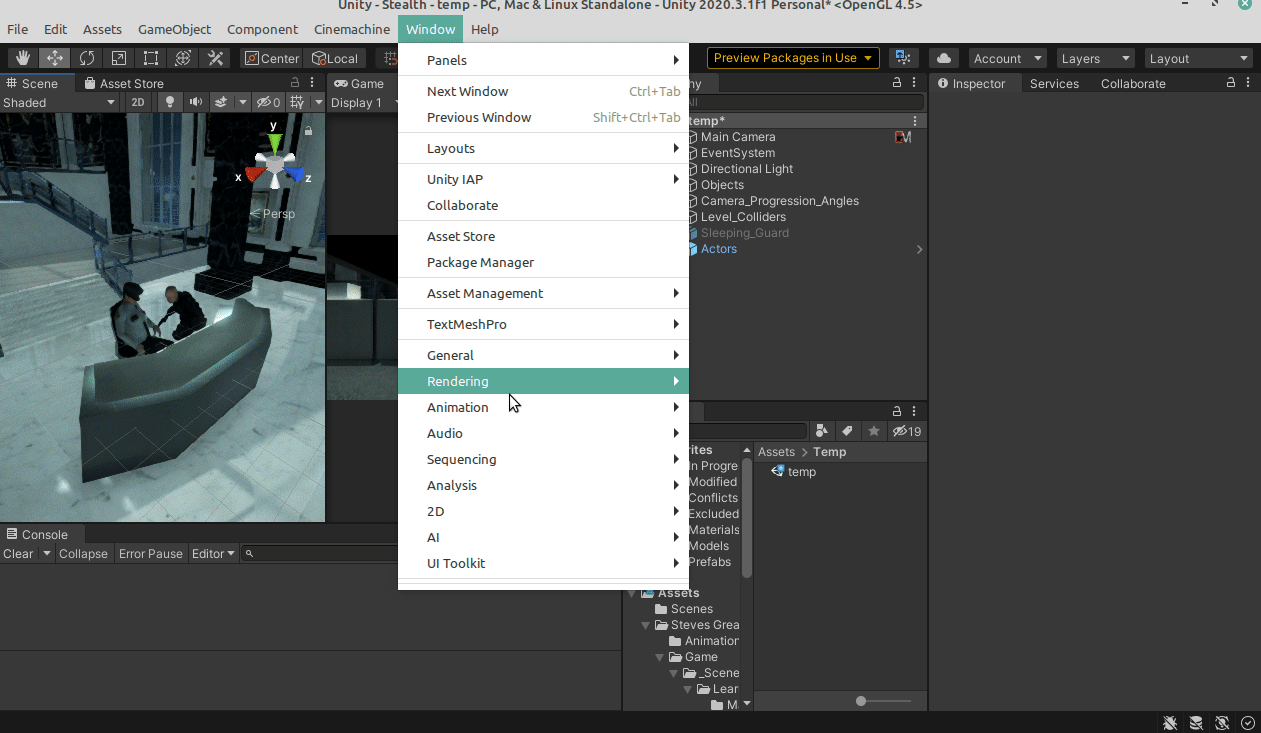Toggle 2D view mode in Scene
The height and width of the screenshot is (733, 1261).
[x=138, y=102]
